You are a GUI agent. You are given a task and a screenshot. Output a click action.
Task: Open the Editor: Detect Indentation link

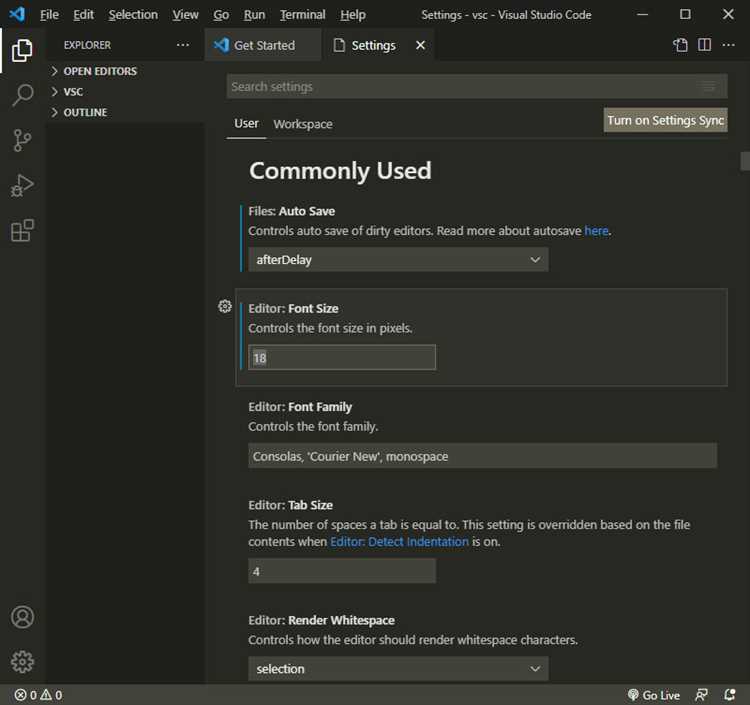[399, 541]
